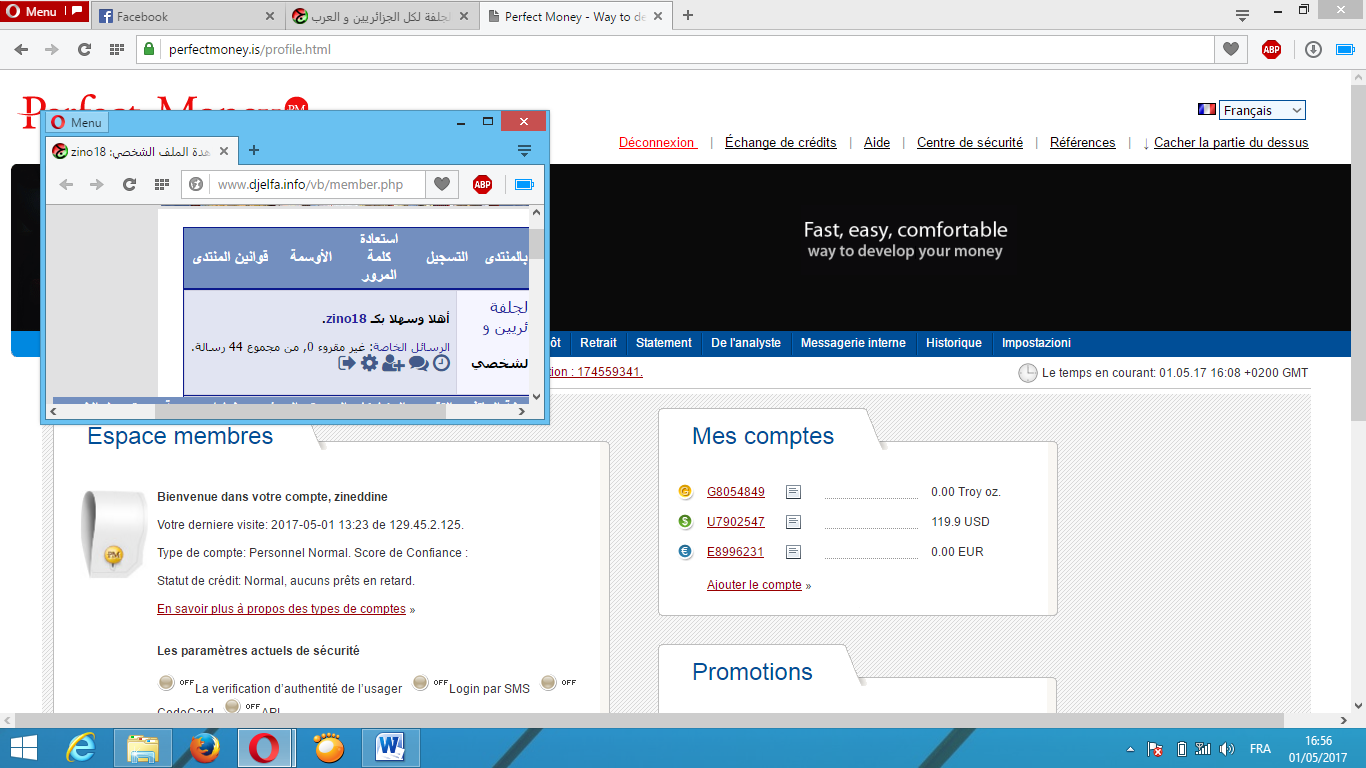Click the EUR account euro icon

[x=685, y=551]
